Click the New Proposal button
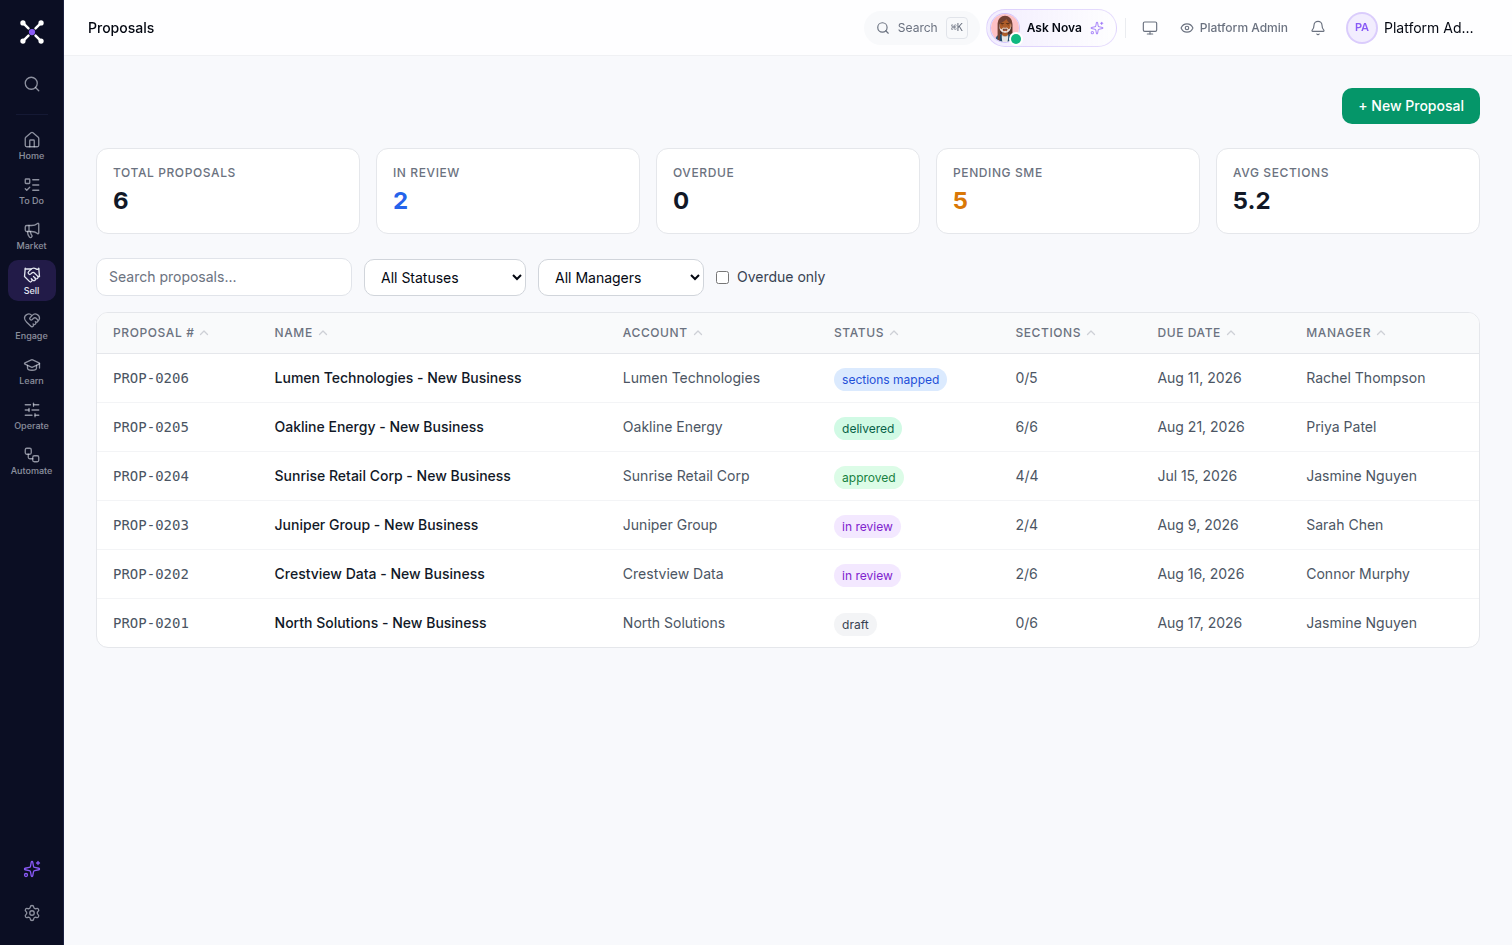This screenshot has width=1512, height=945. pos(1410,106)
